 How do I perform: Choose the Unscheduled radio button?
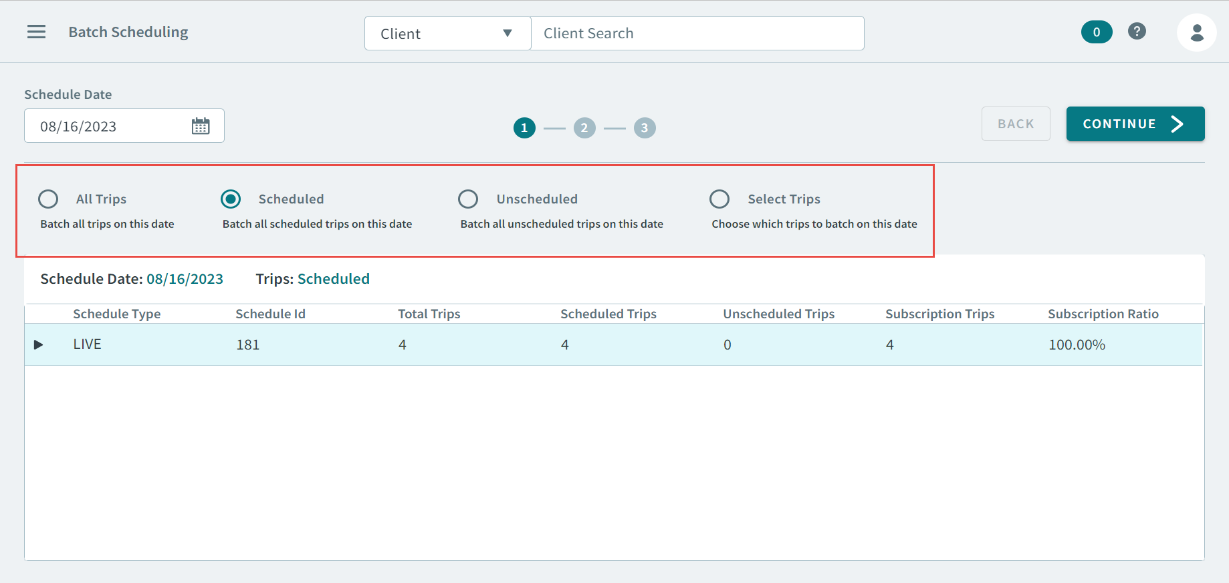pyautogui.click(x=468, y=199)
